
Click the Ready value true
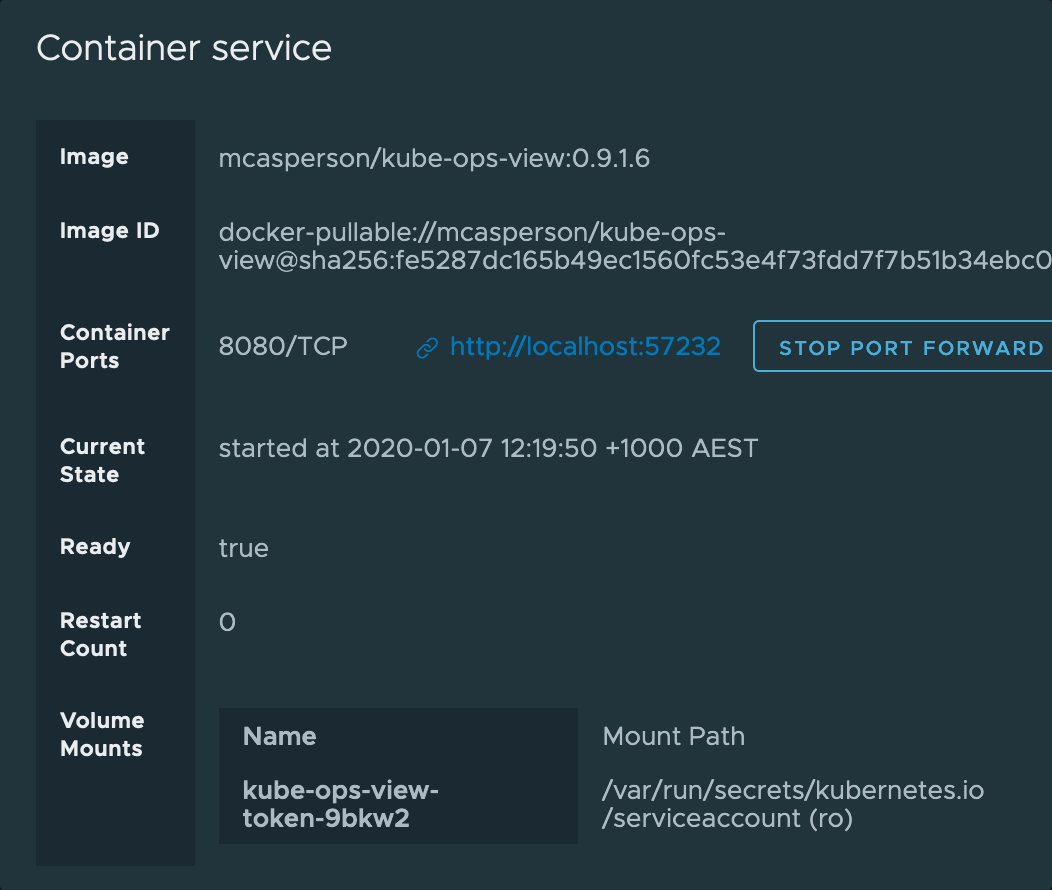(244, 548)
